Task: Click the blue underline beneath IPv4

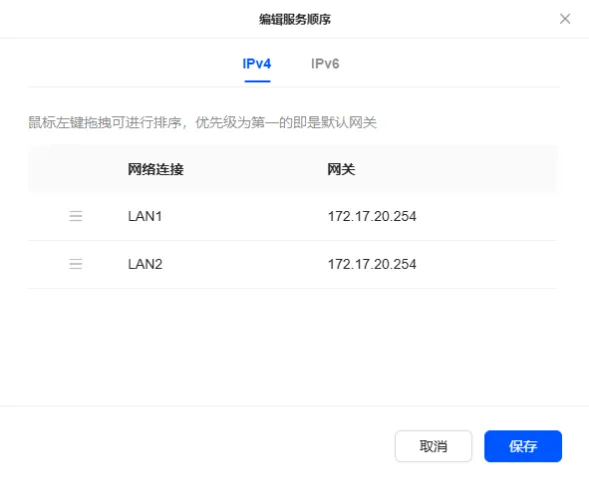Action: click(257, 81)
